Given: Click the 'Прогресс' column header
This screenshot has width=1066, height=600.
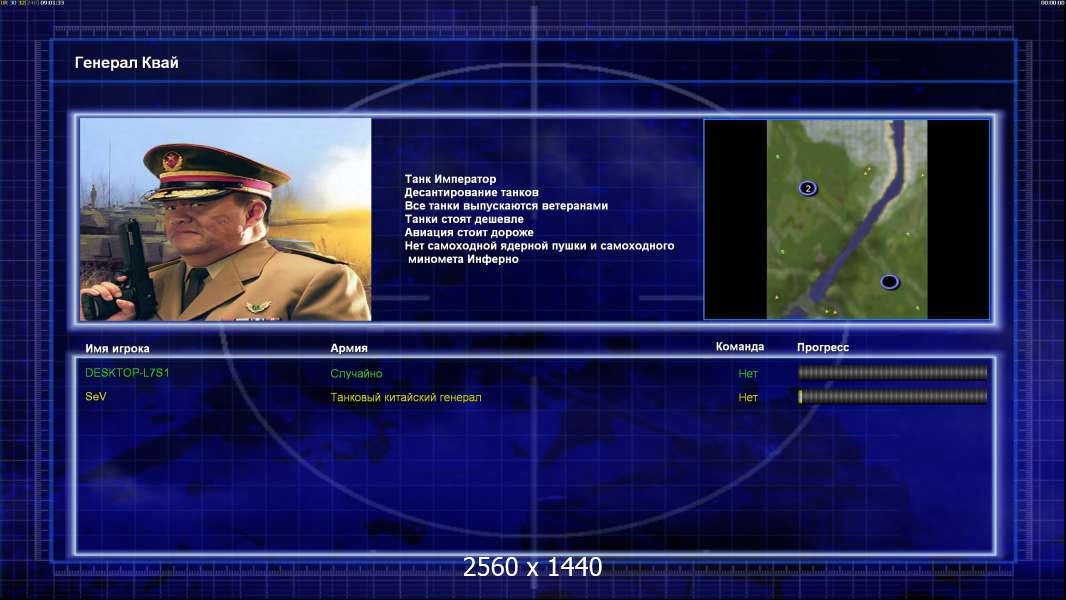Looking at the screenshot, I should pyautogui.click(x=823, y=347).
